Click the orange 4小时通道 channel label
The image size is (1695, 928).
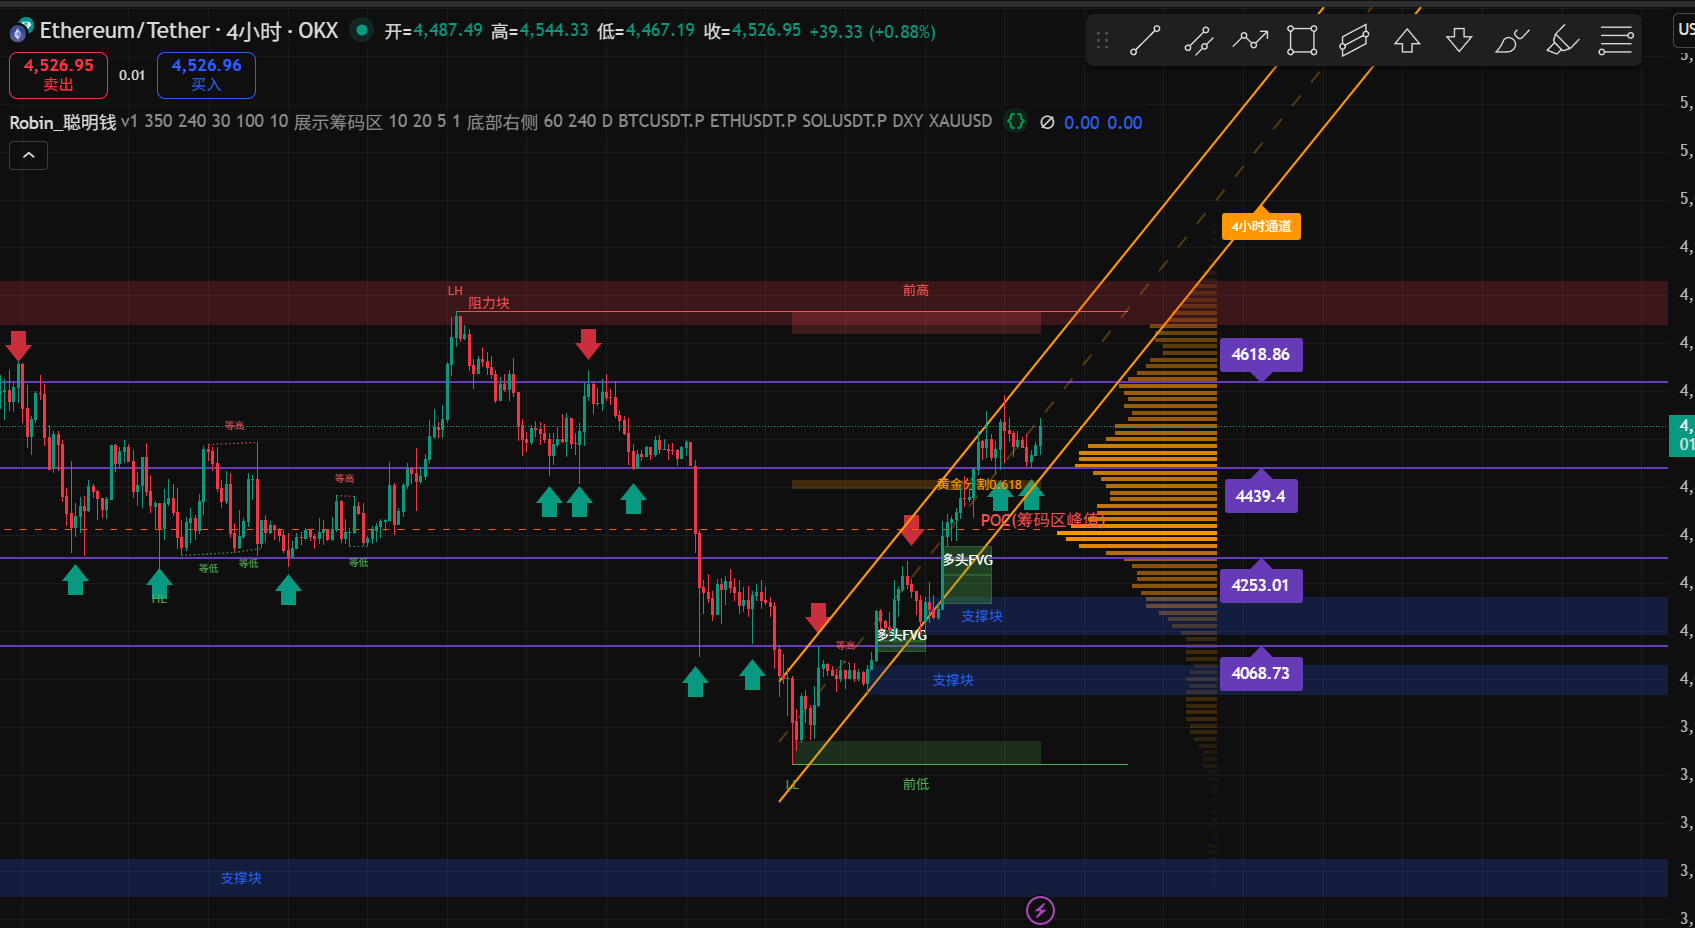pyautogui.click(x=1261, y=226)
